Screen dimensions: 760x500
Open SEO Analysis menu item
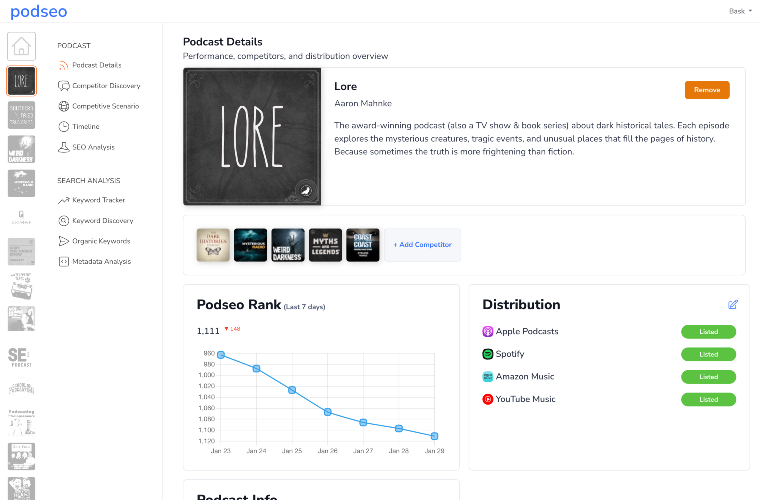pos(94,147)
